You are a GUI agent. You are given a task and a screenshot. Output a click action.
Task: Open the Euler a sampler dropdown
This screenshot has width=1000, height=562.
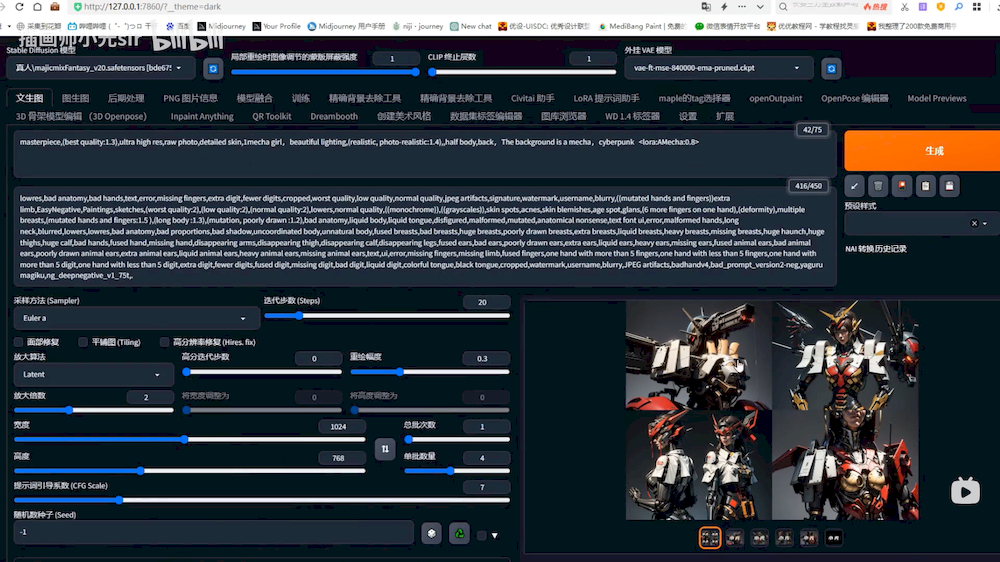click(x=136, y=318)
